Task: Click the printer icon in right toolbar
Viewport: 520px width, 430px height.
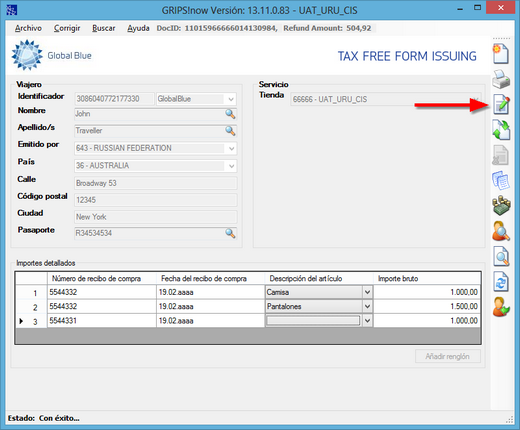Action: click(501, 79)
